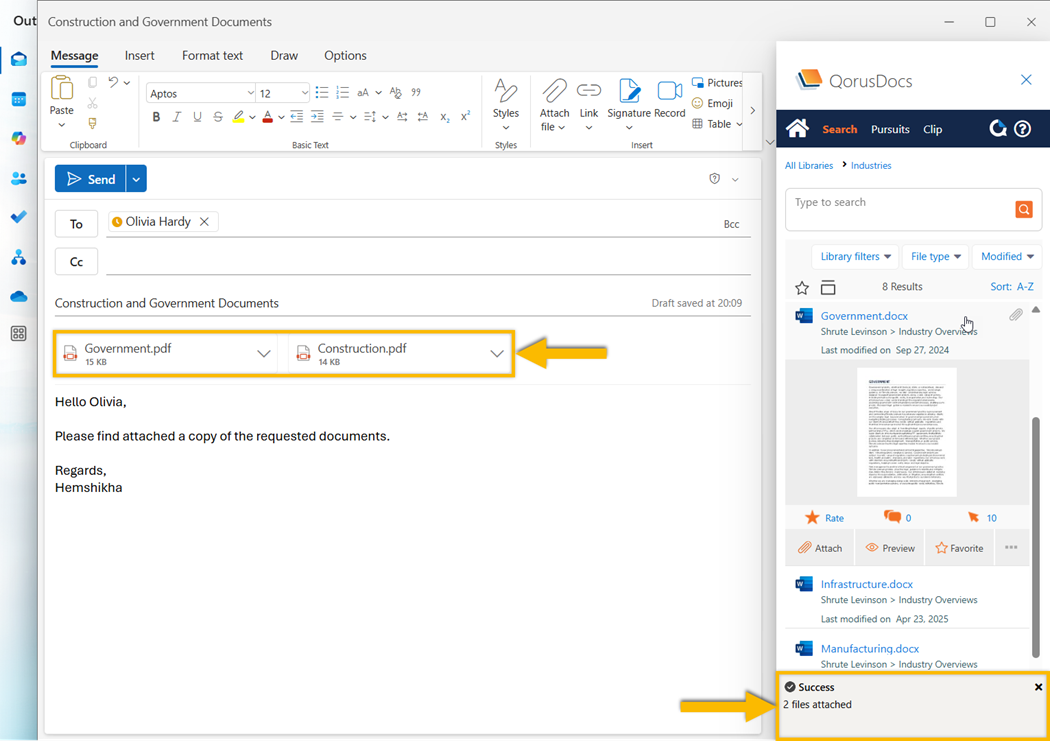Expand the Government.pdf attachment options chevron
1050x741 pixels.
tap(264, 354)
